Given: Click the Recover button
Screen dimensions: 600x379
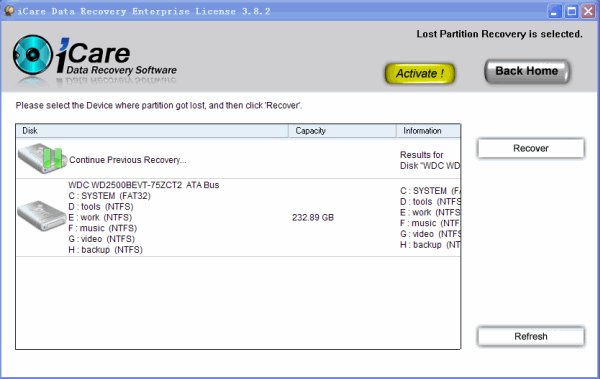Looking at the screenshot, I should 531,148.
